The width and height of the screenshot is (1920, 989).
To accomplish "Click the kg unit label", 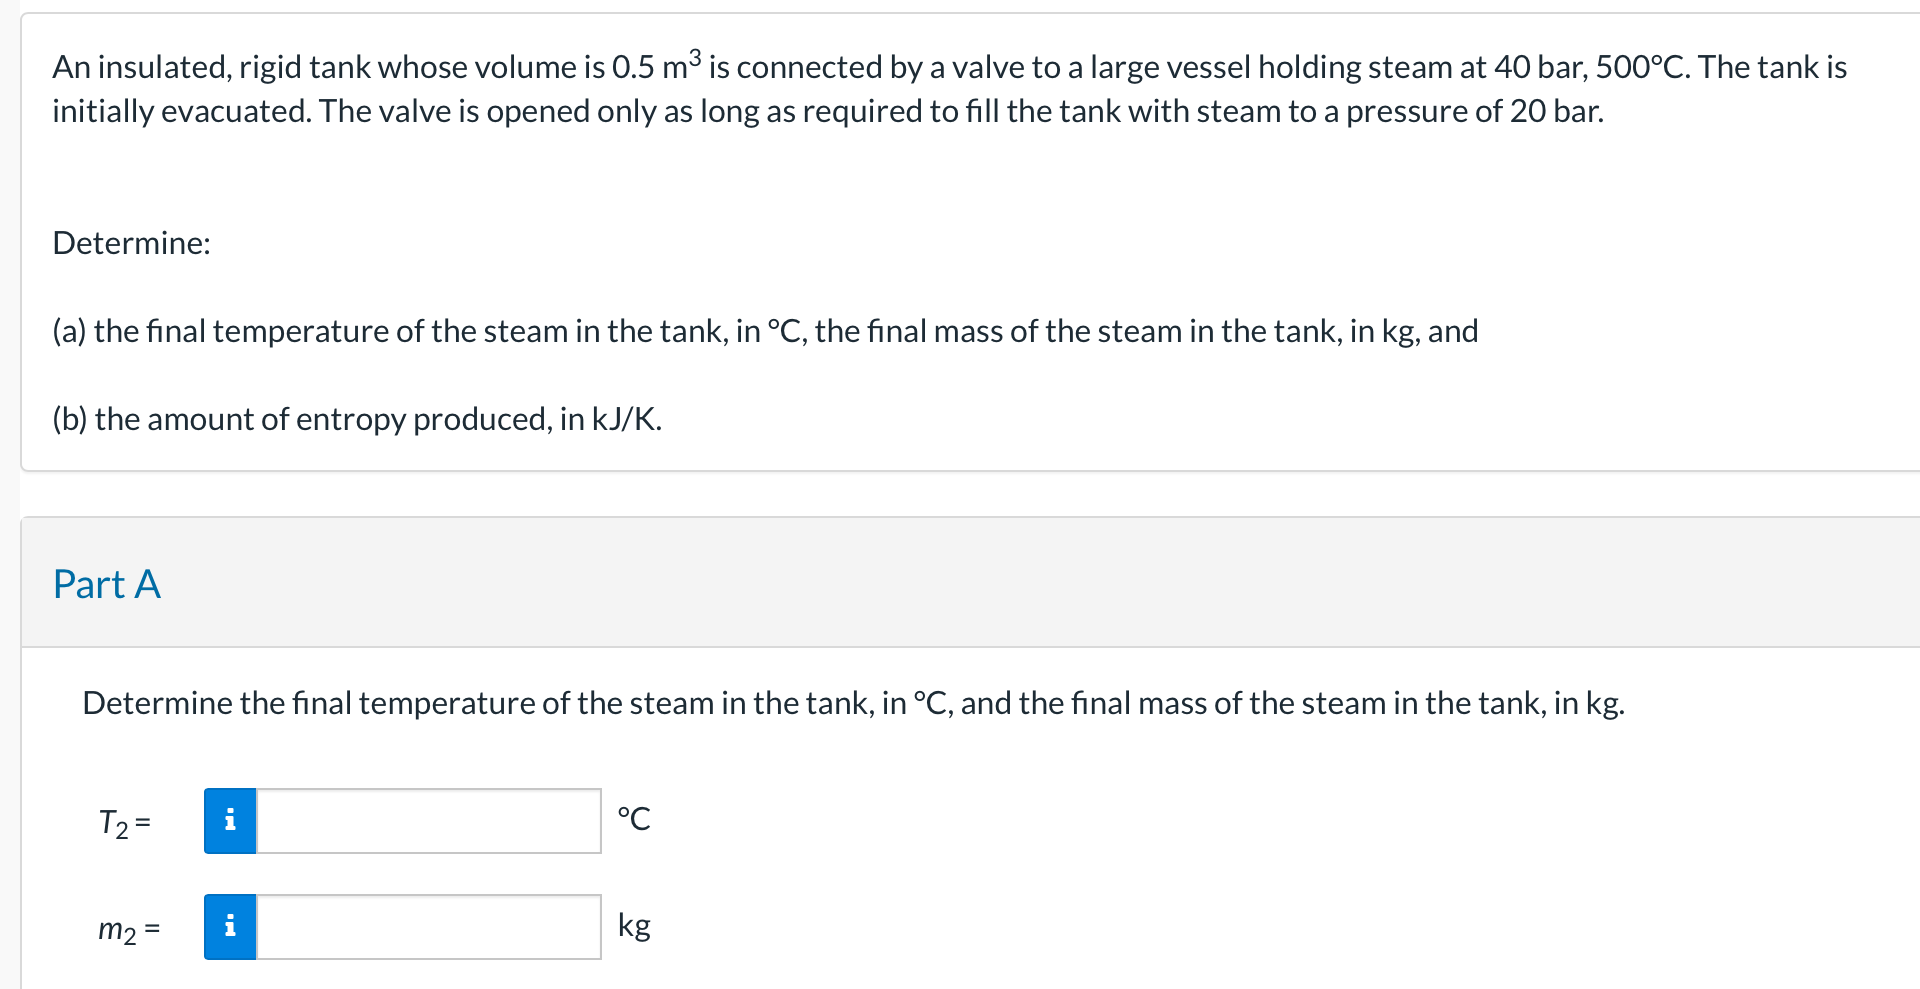I will (633, 926).
